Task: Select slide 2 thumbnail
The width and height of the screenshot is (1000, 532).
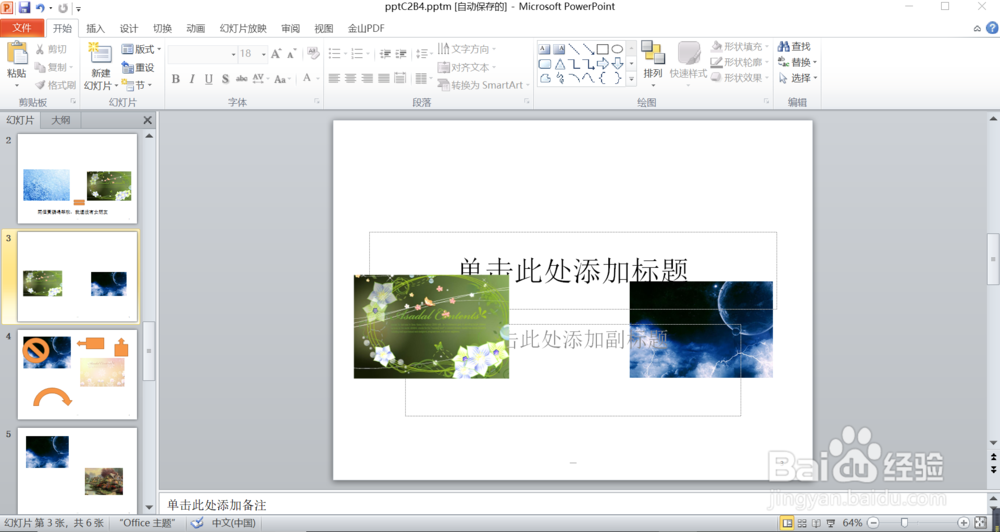Action: pos(77,179)
